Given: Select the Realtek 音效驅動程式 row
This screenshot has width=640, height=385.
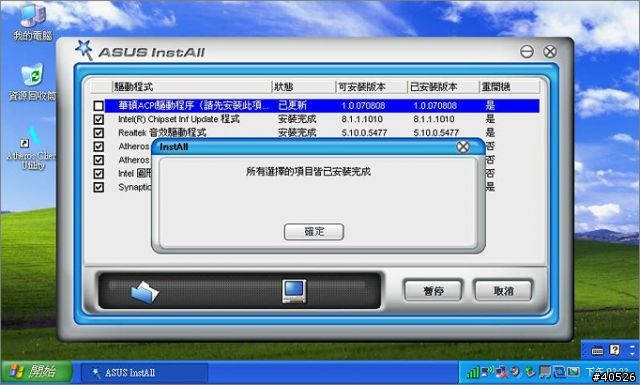Looking at the screenshot, I should point(322,133).
